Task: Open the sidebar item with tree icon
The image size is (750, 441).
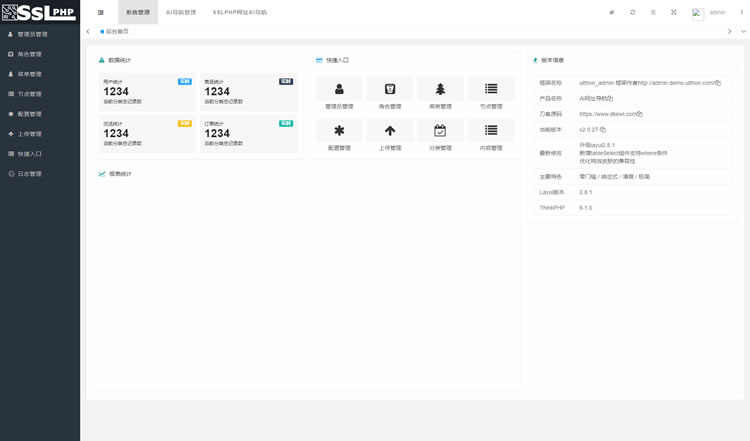Action: (x=40, y=74)
